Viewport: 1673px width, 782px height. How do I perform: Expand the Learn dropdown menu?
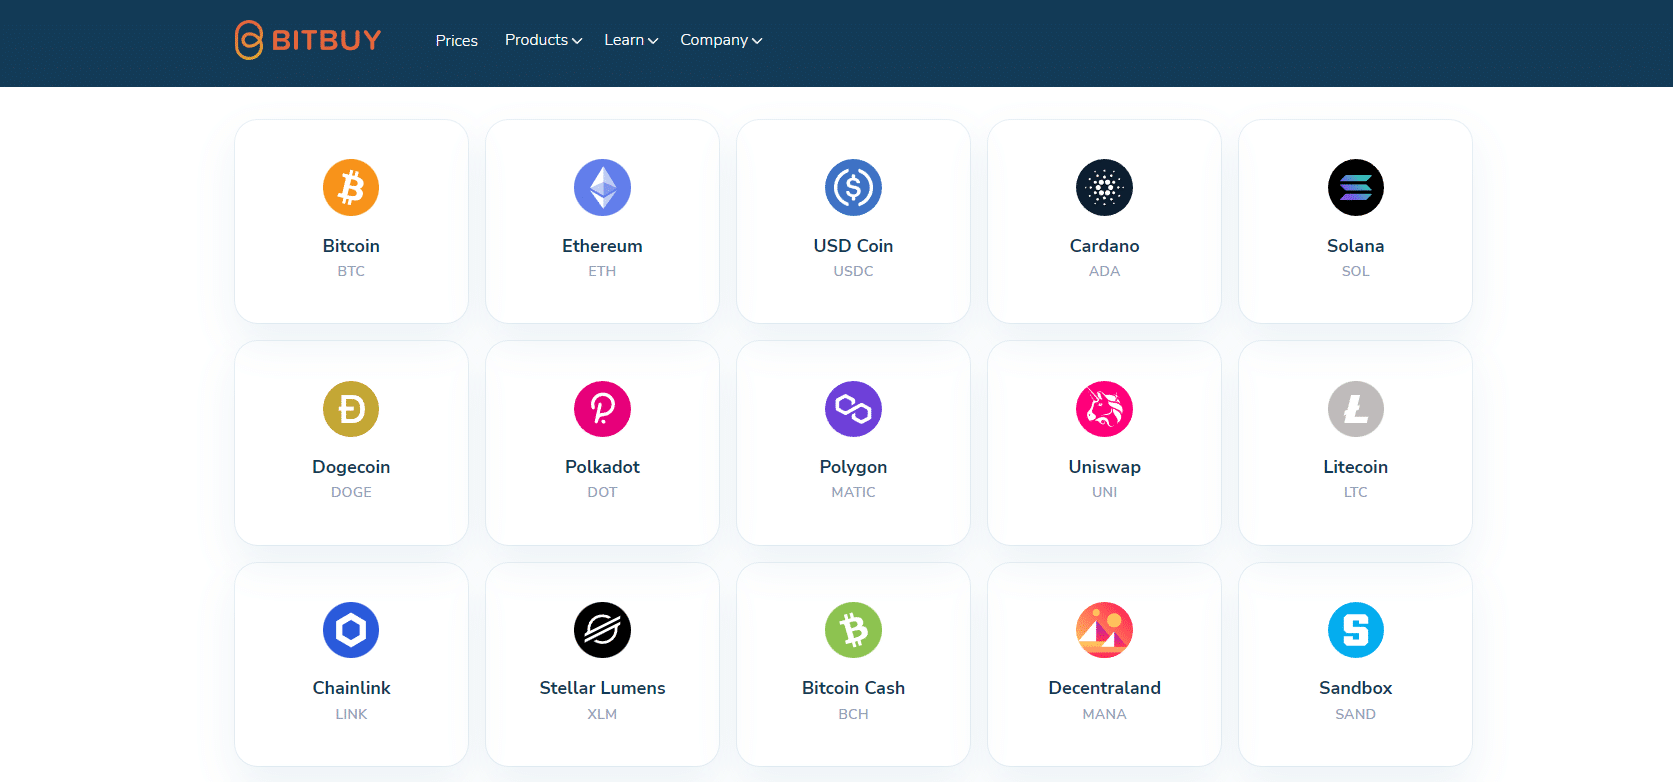coord(631,40)
